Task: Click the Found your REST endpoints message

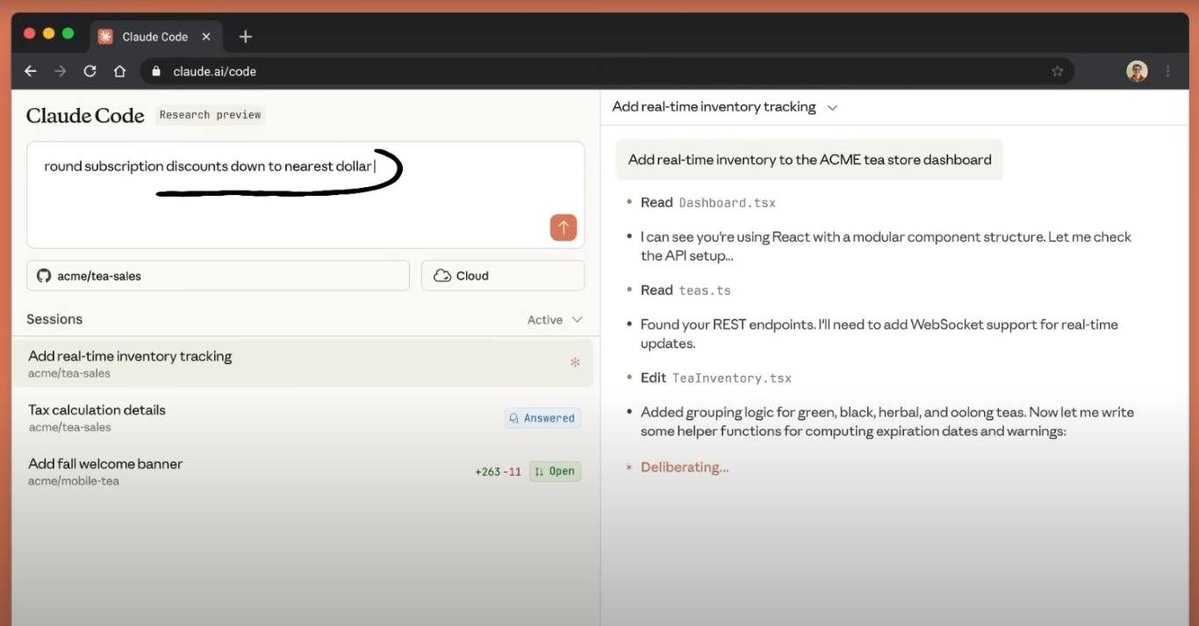Action: click(x=879, y=334)
